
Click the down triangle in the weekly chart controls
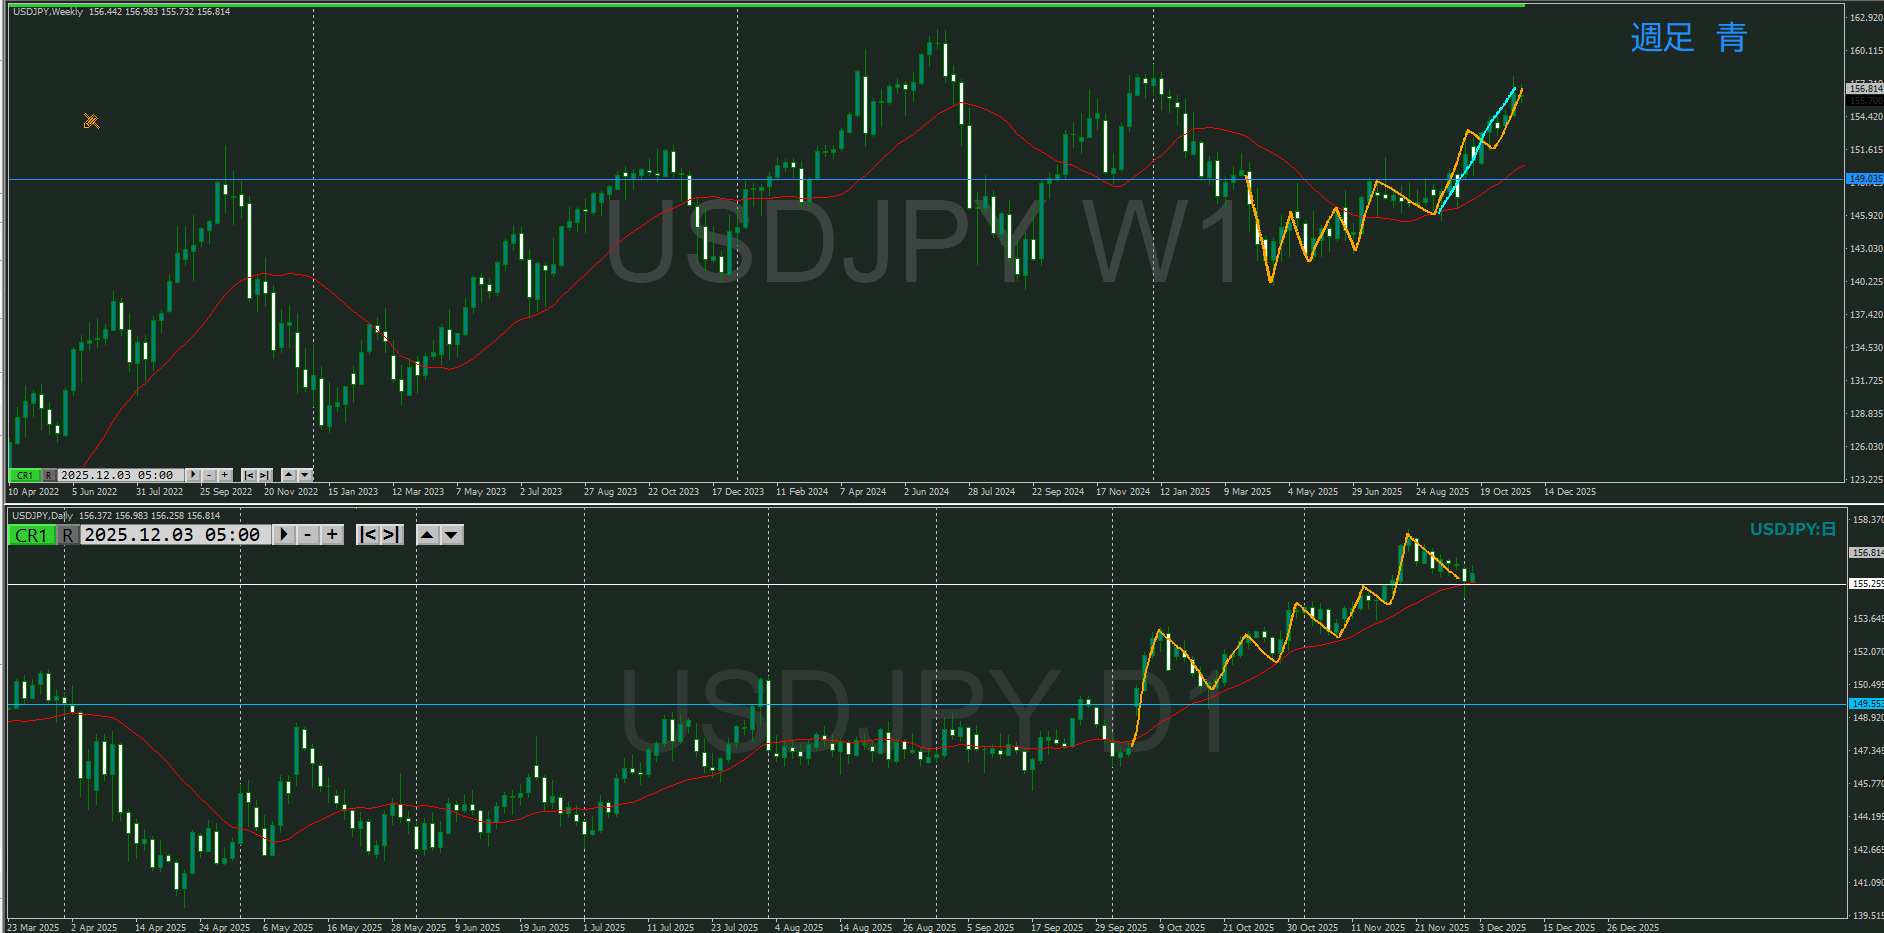coord(305,475)
